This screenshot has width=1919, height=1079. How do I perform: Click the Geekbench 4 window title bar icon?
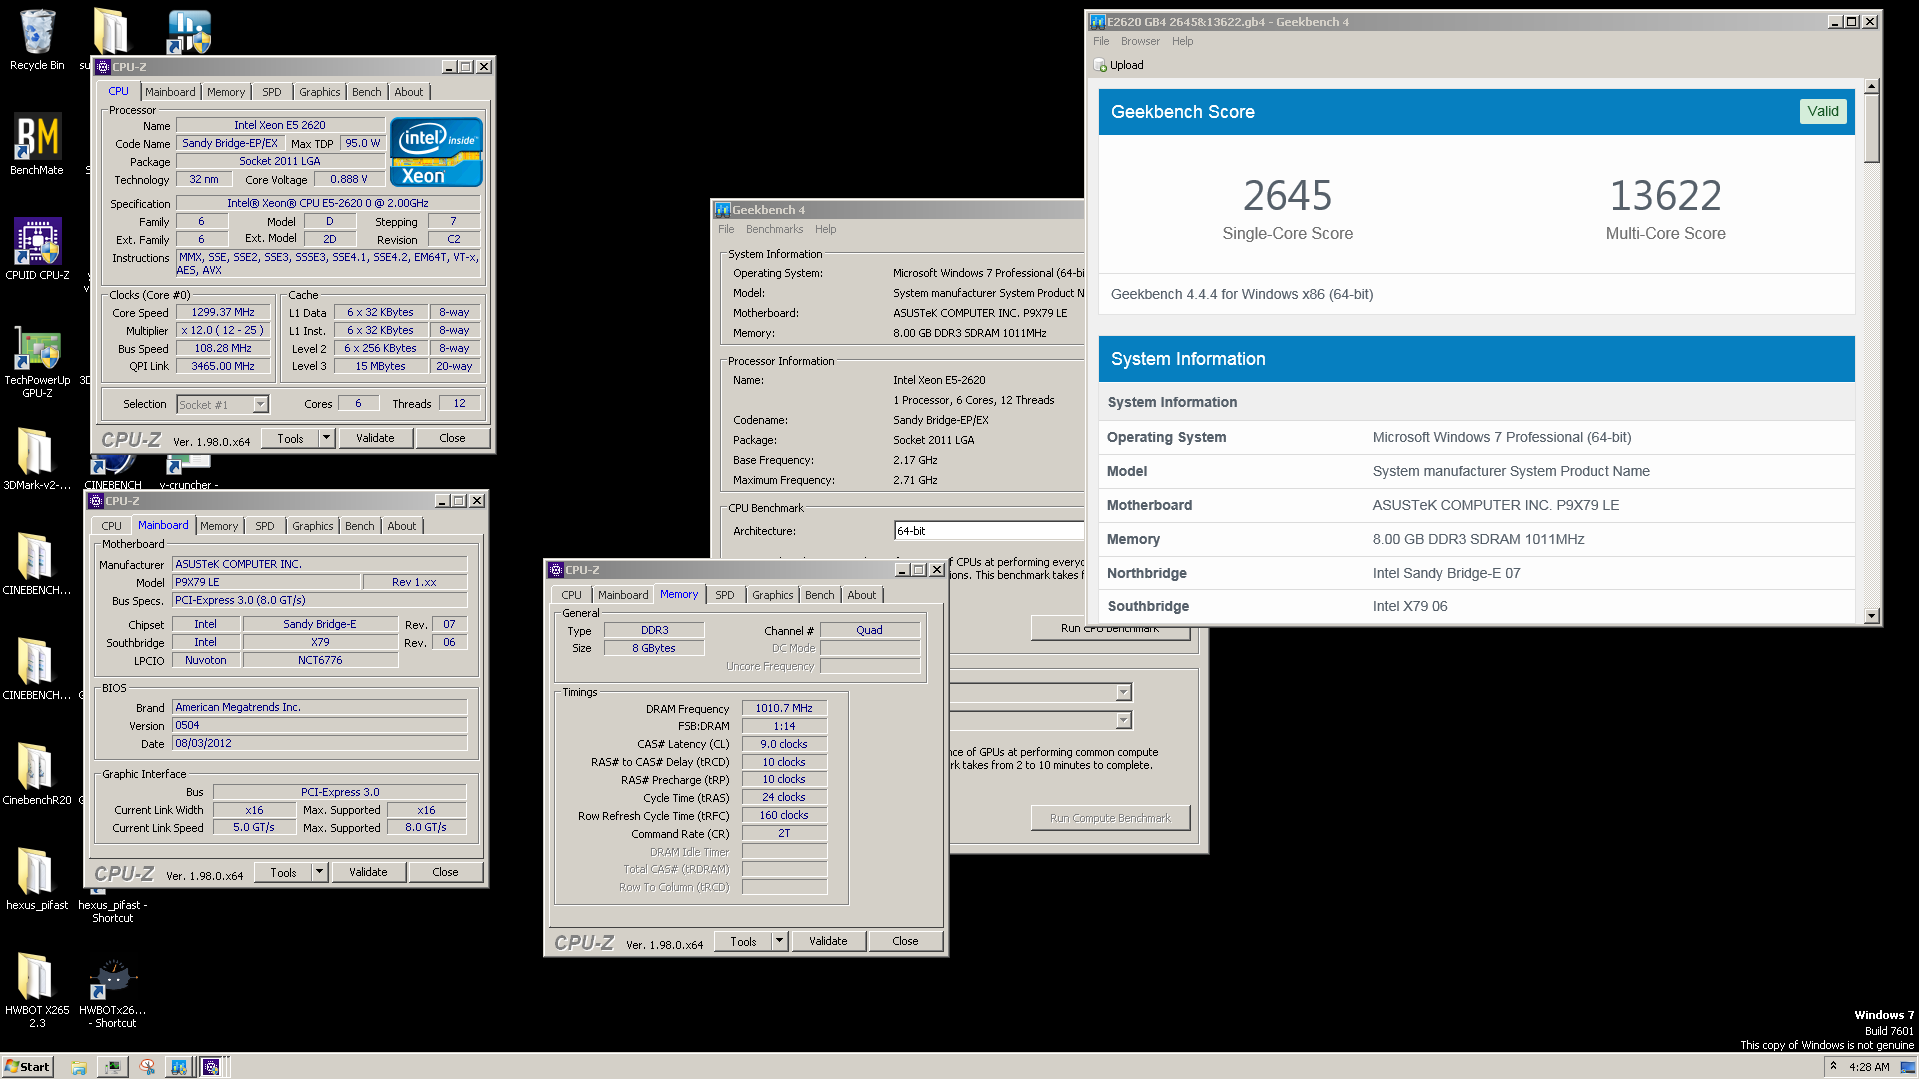tap(723, 210)
